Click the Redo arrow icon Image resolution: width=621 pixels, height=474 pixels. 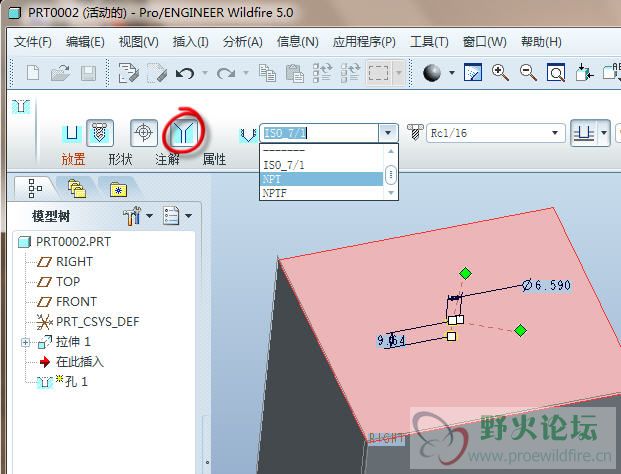[x=226, y=73]
